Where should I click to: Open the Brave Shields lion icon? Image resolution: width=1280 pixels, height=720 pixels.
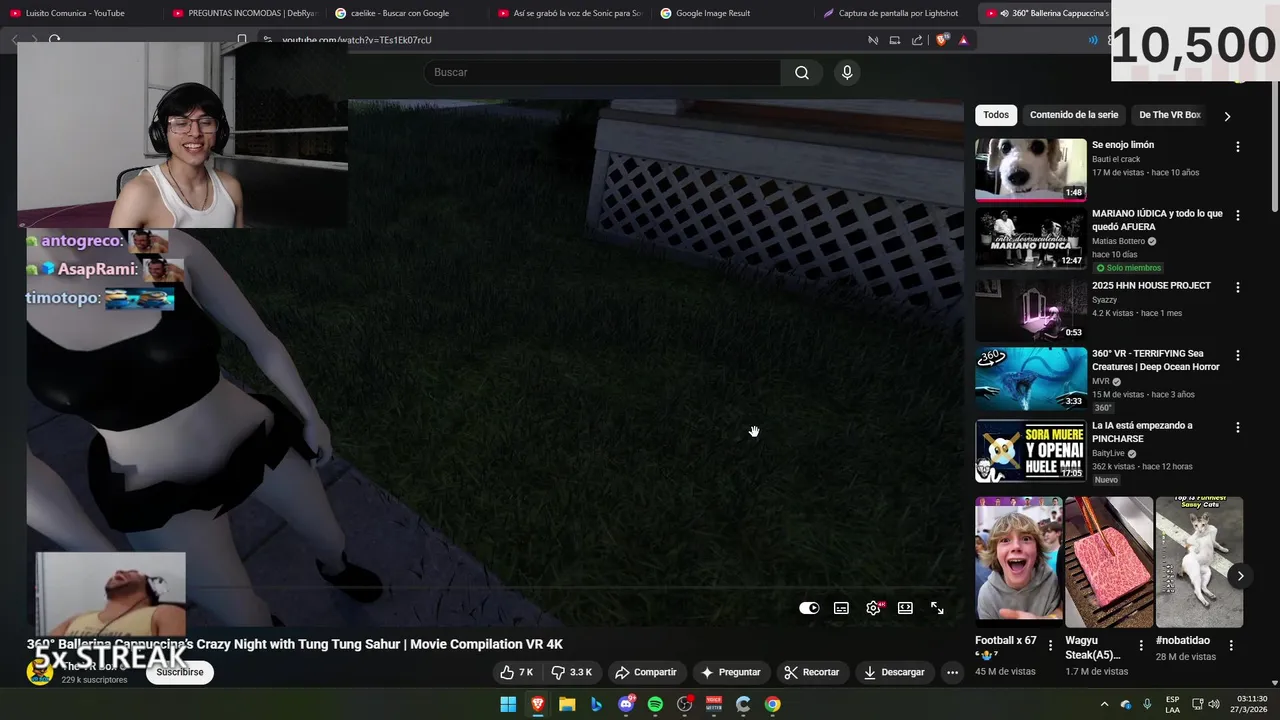(x=942, y=40)
